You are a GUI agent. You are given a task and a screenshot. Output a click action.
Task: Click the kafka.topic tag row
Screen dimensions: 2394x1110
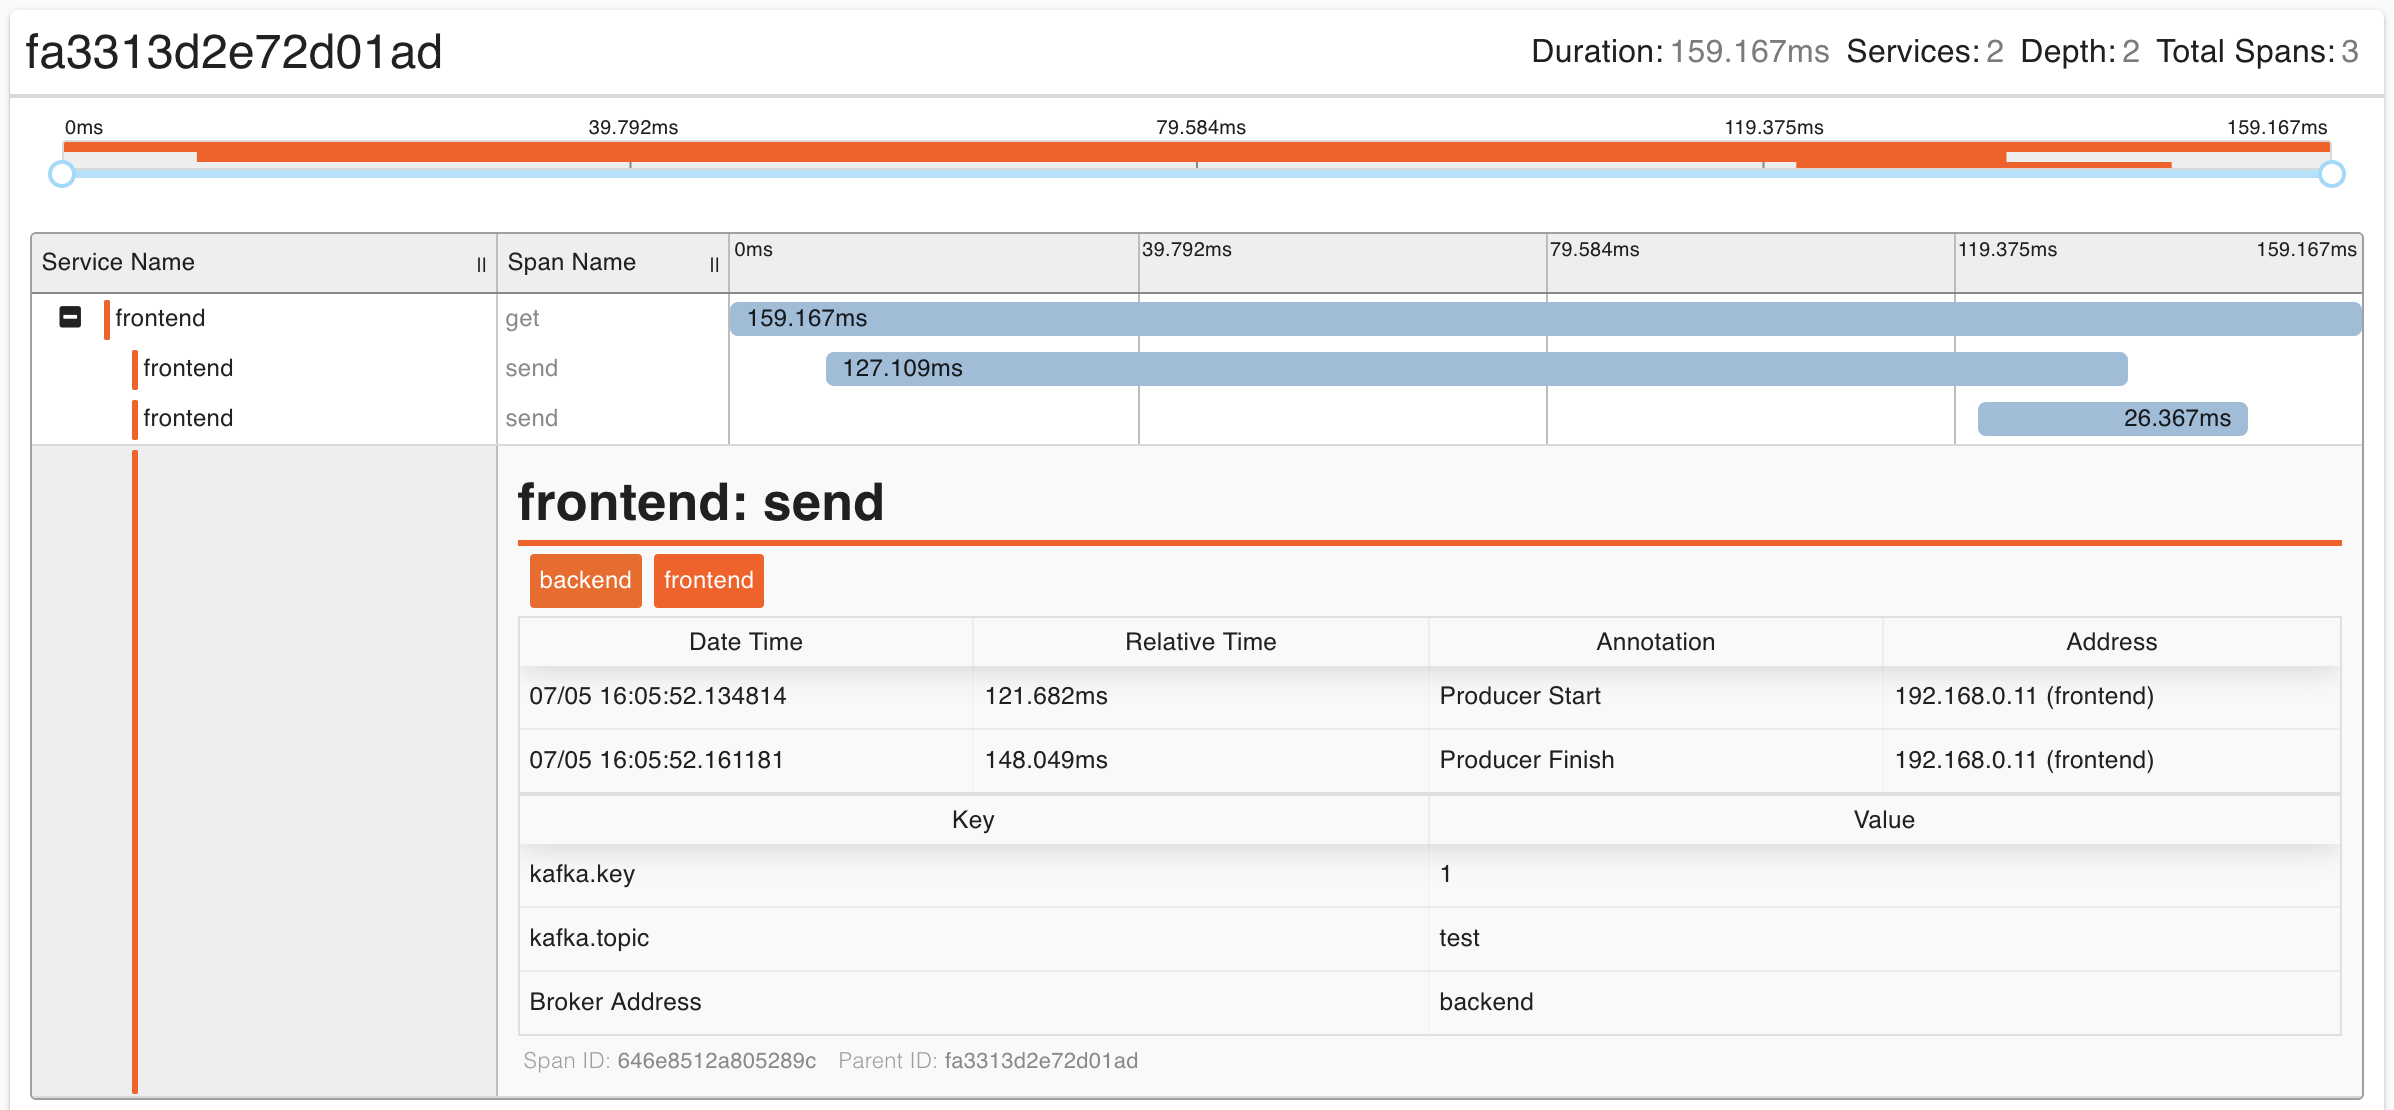click(589, 938)
